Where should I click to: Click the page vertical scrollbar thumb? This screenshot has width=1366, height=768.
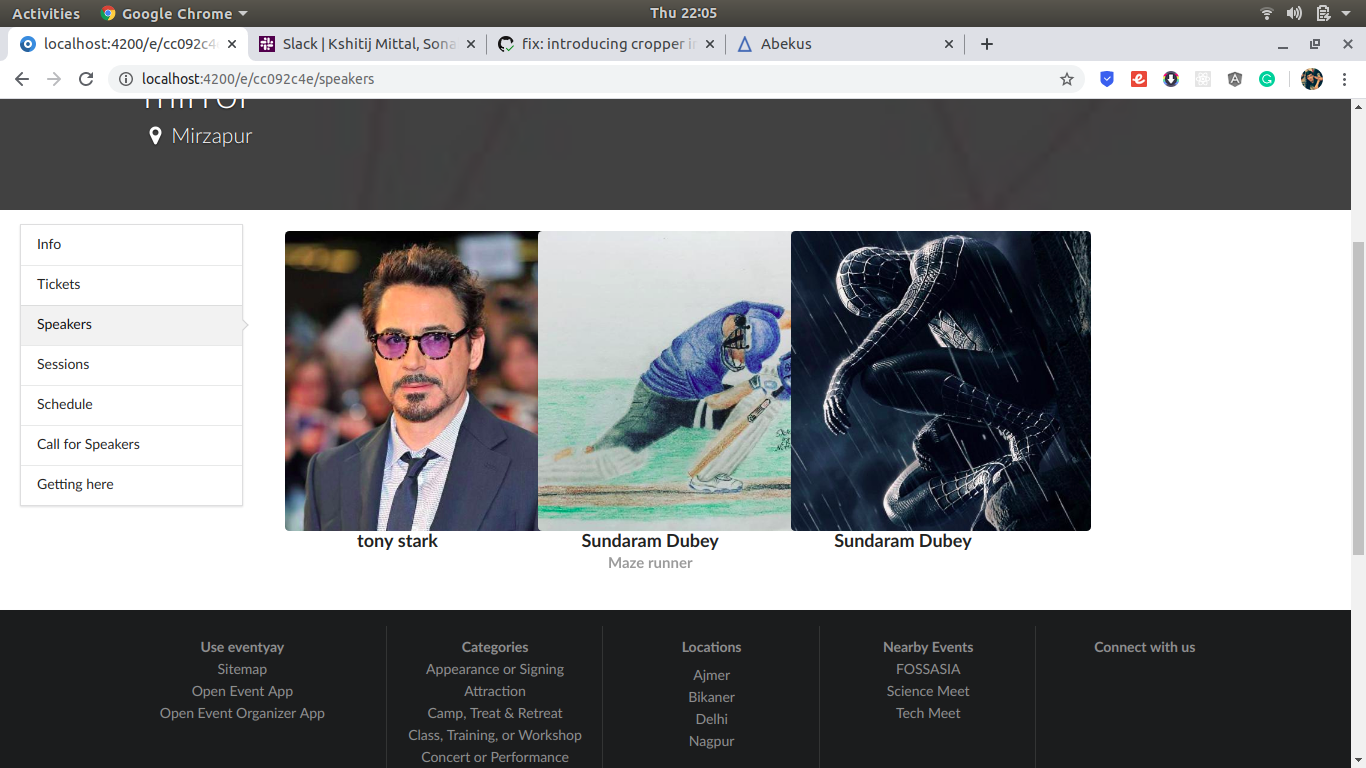[x=1358, y=398]
